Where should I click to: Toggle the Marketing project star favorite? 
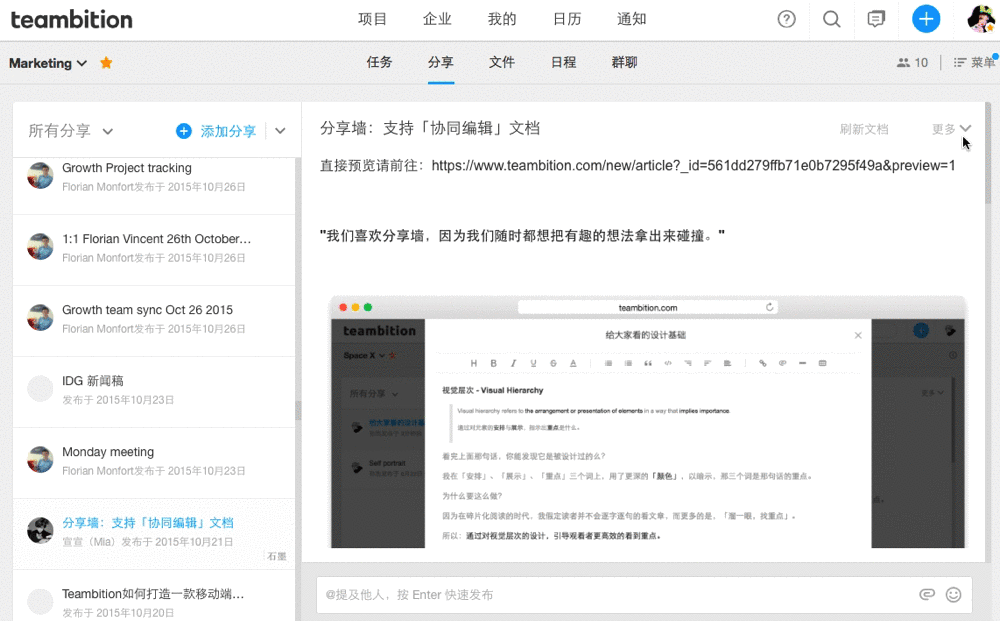106,63
